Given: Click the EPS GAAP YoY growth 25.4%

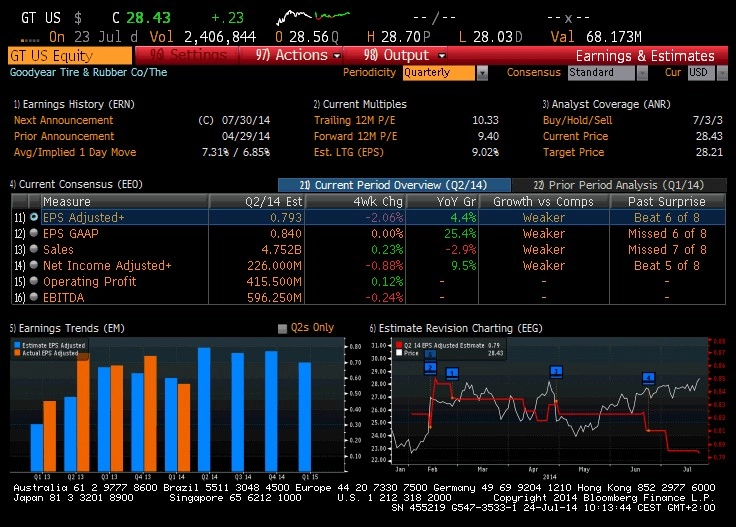Looking at the screenshot, I should tap(460, 233).
